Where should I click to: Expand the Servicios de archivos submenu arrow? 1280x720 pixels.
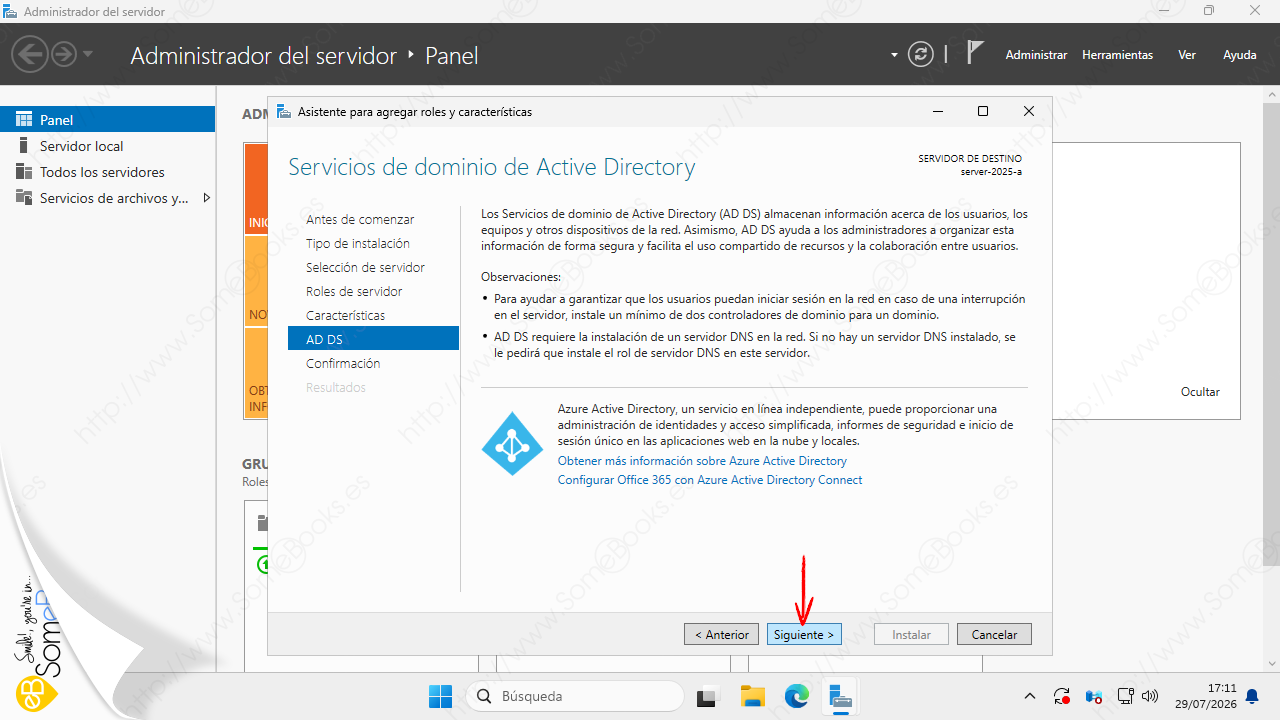point(206,198)
